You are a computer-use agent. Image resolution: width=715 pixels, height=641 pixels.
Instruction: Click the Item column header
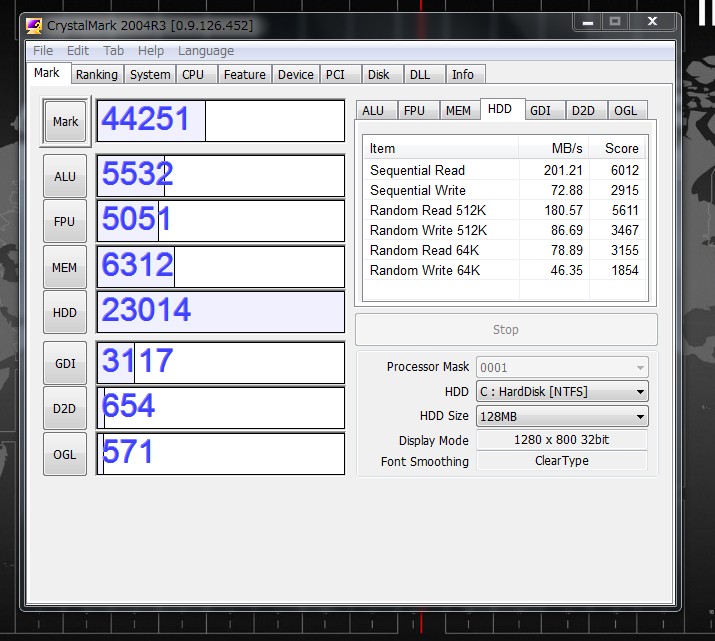441,148
